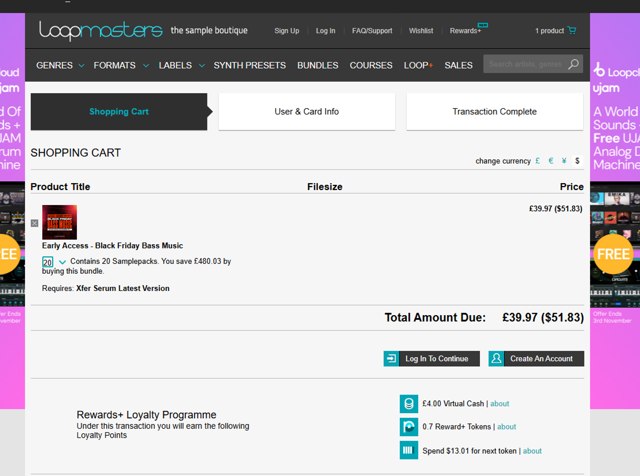Switch currency to euros (€)
Screen dimensions: 640x476
pyautogui.click(x=551, y=161)
